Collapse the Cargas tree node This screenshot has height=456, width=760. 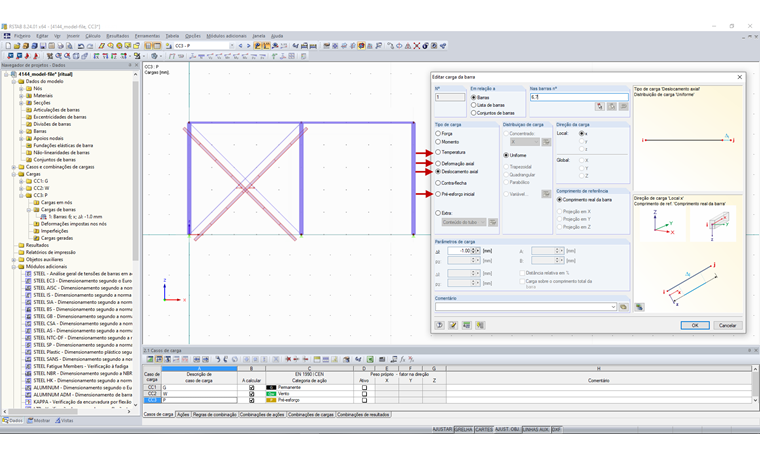(x=14, y=174)
